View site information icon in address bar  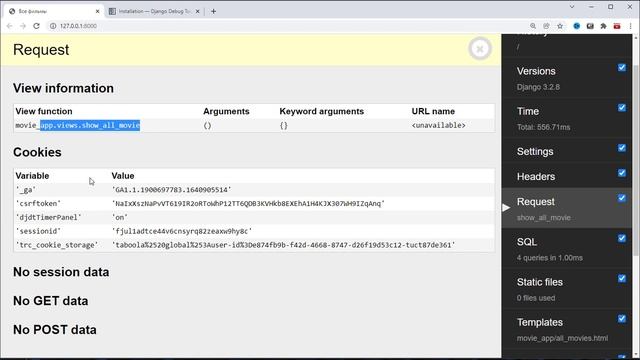click(53, 26)
